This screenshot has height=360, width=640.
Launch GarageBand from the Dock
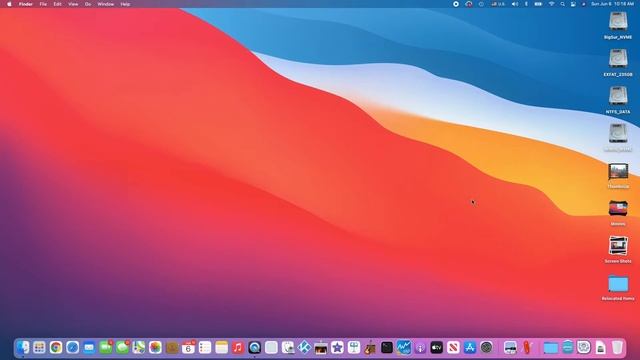[x=370, y=347]
